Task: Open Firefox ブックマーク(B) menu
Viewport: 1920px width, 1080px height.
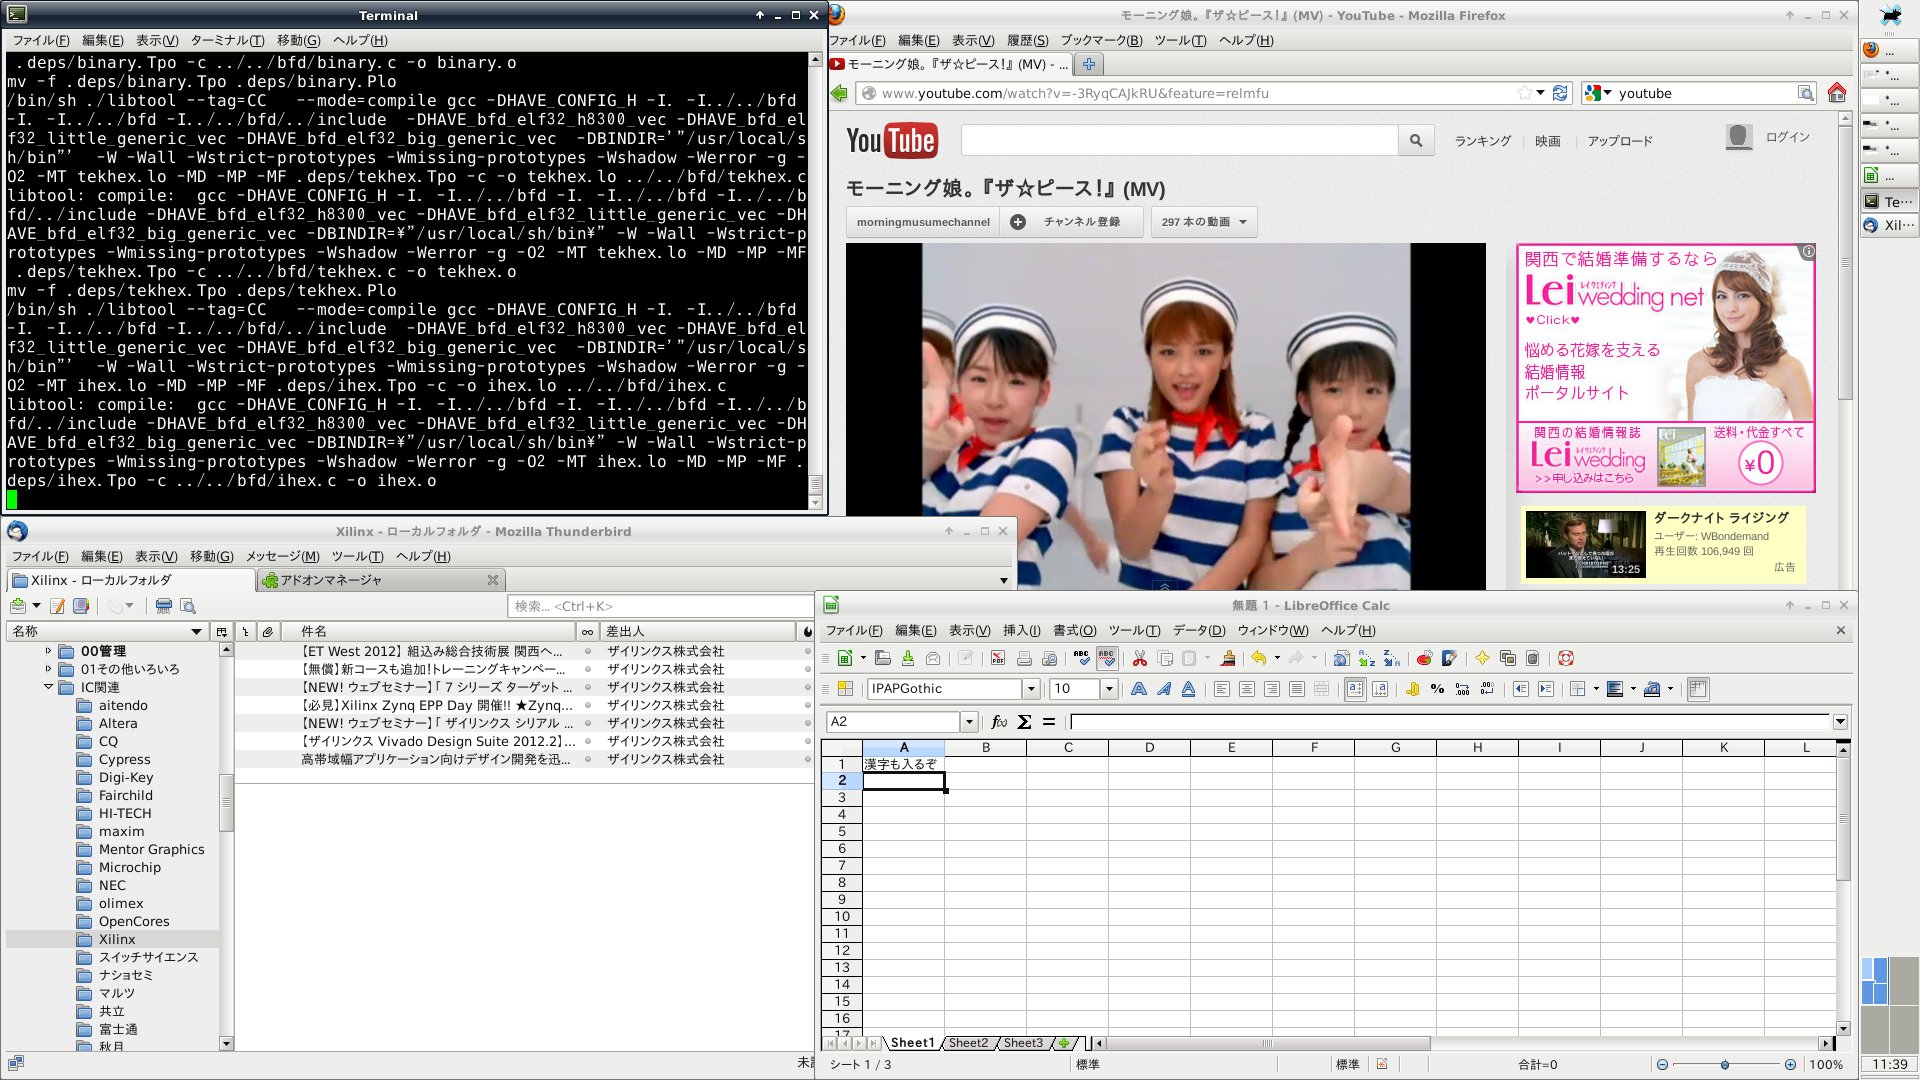Action: point(1101,40)
